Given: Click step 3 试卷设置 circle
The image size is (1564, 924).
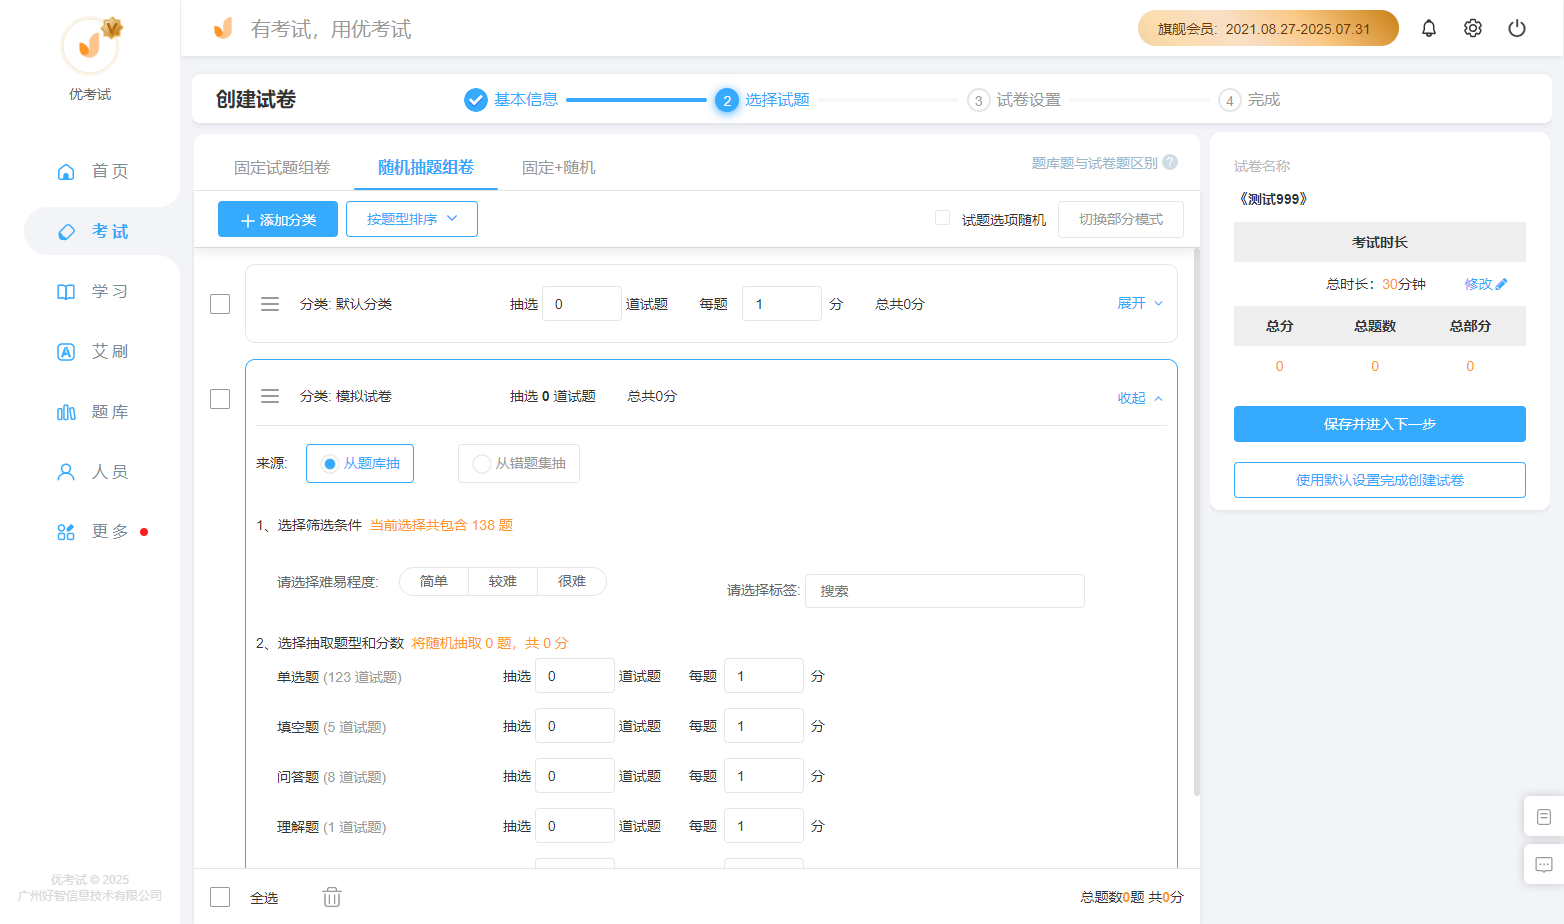Looking at the screenshot, I should tap(978, 100).
